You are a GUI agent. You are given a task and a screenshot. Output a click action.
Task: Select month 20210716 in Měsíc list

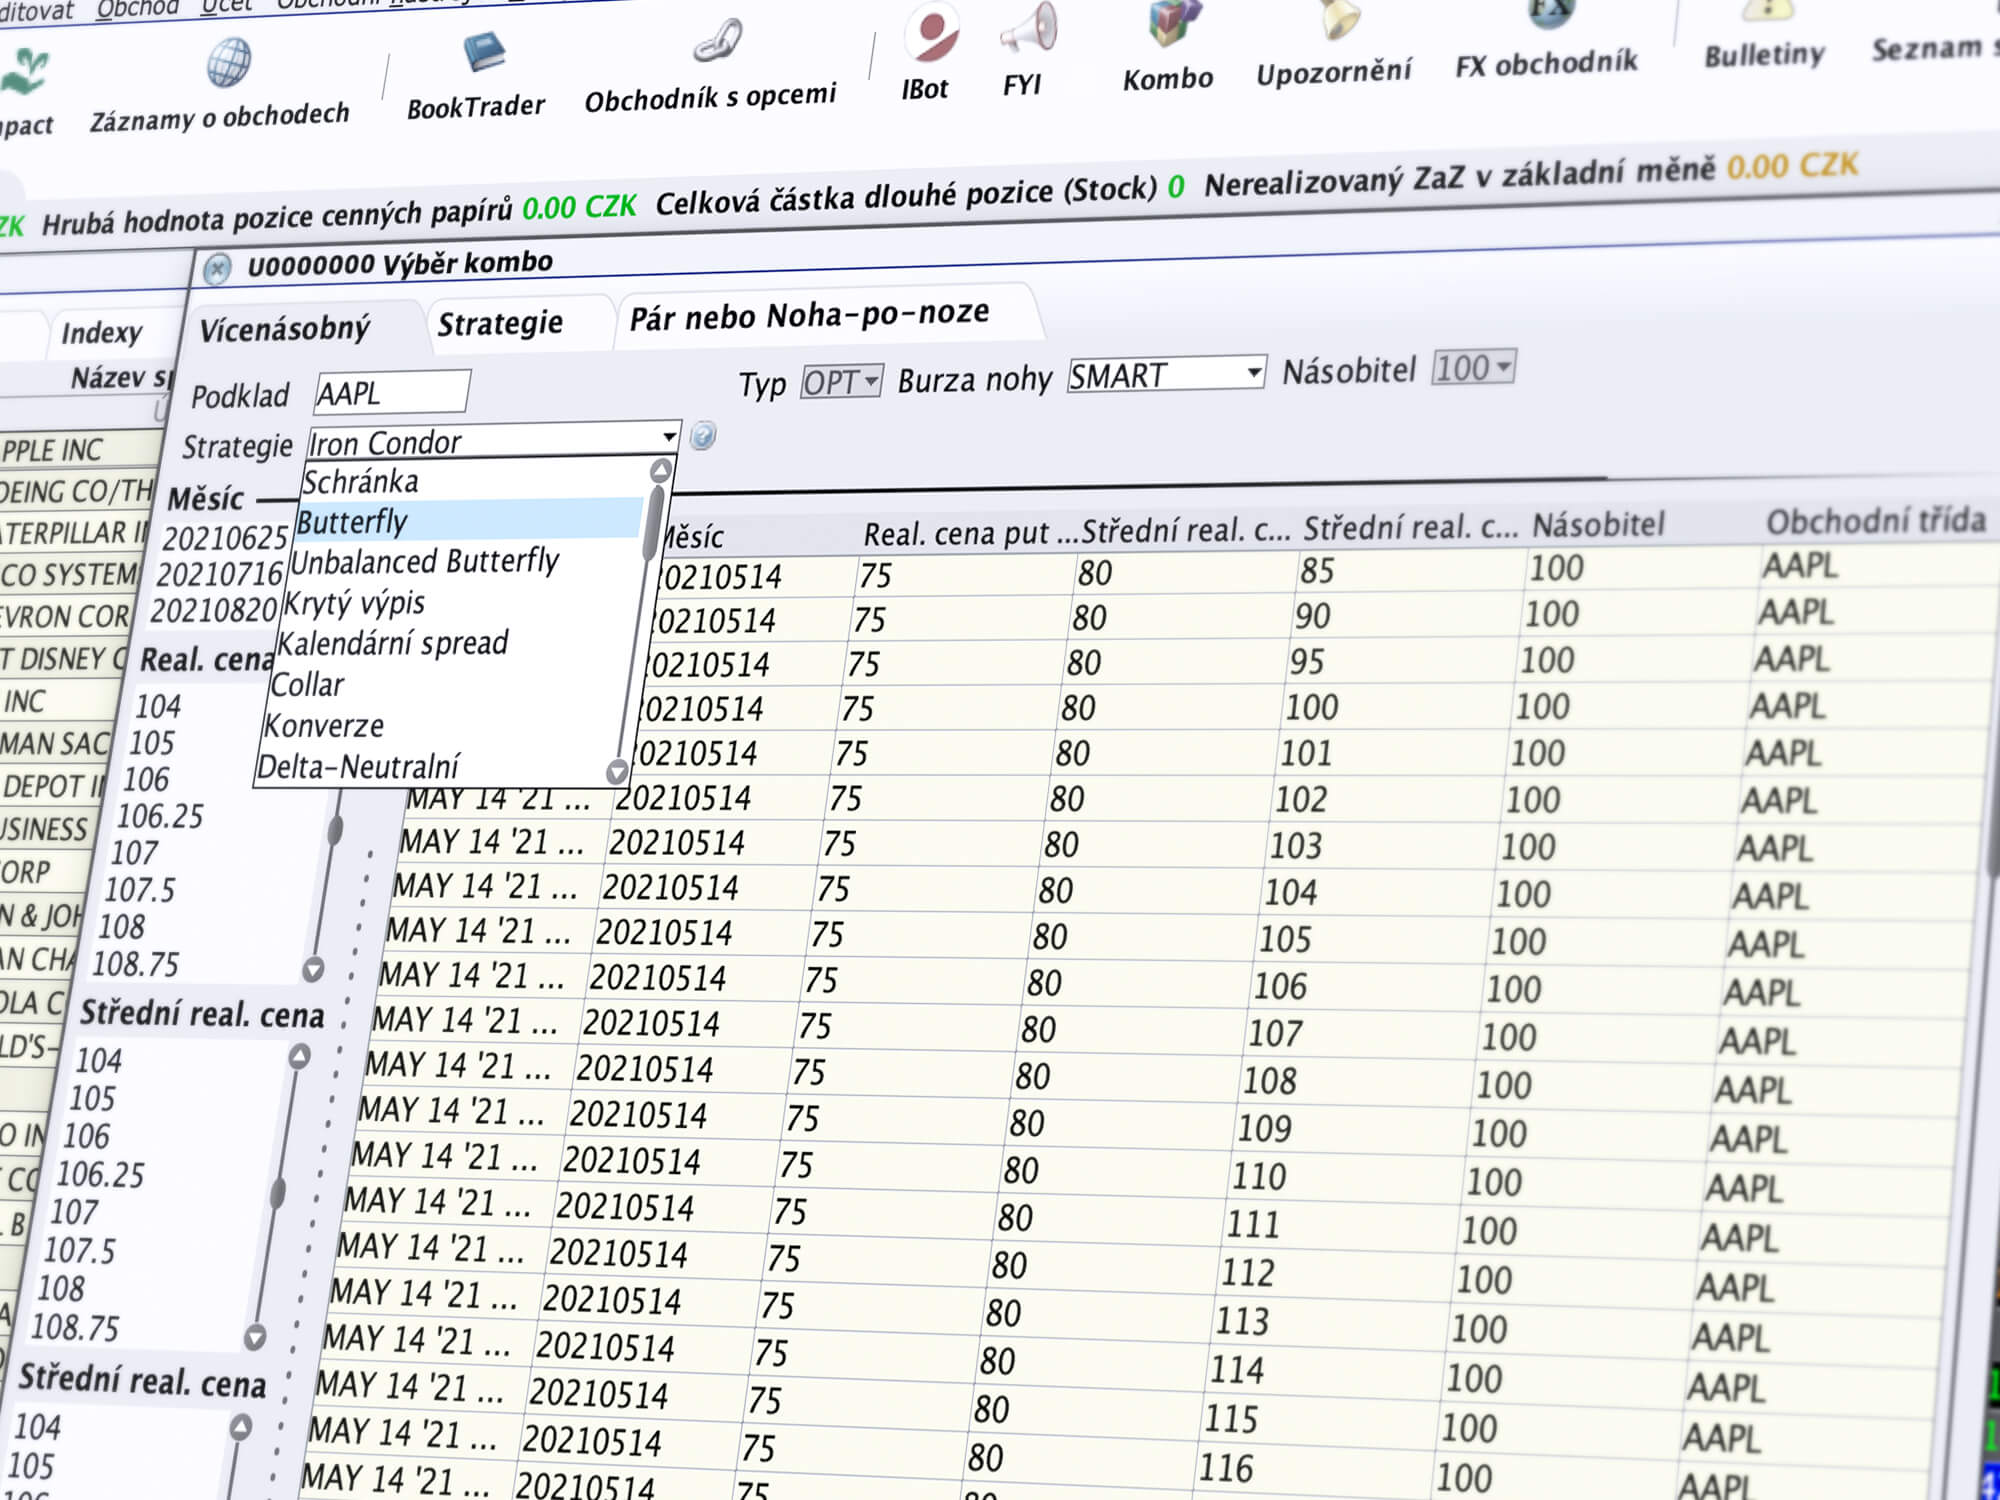coord(220,574)
